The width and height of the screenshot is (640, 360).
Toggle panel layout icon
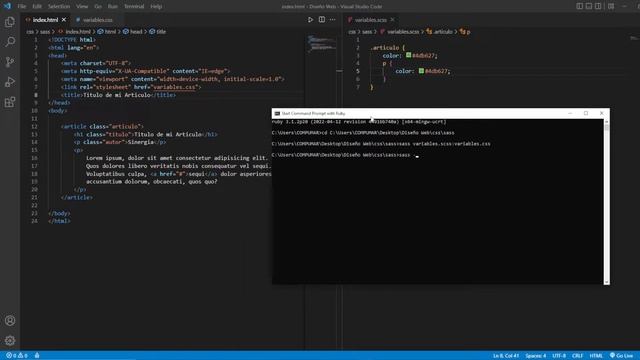(x=589, y=6)
